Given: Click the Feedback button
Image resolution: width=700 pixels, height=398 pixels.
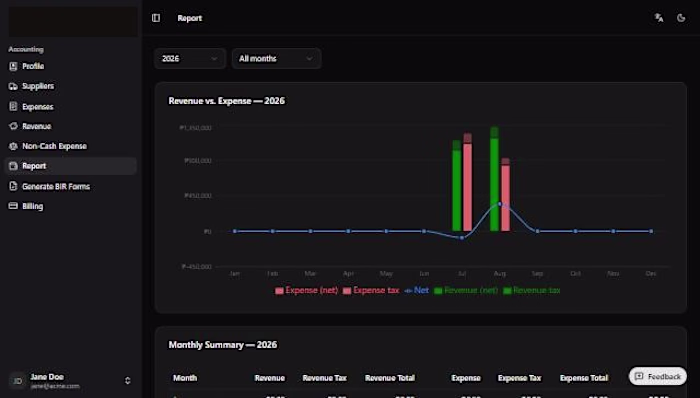Looking at the screenshot, I should (x=658, y=376).
